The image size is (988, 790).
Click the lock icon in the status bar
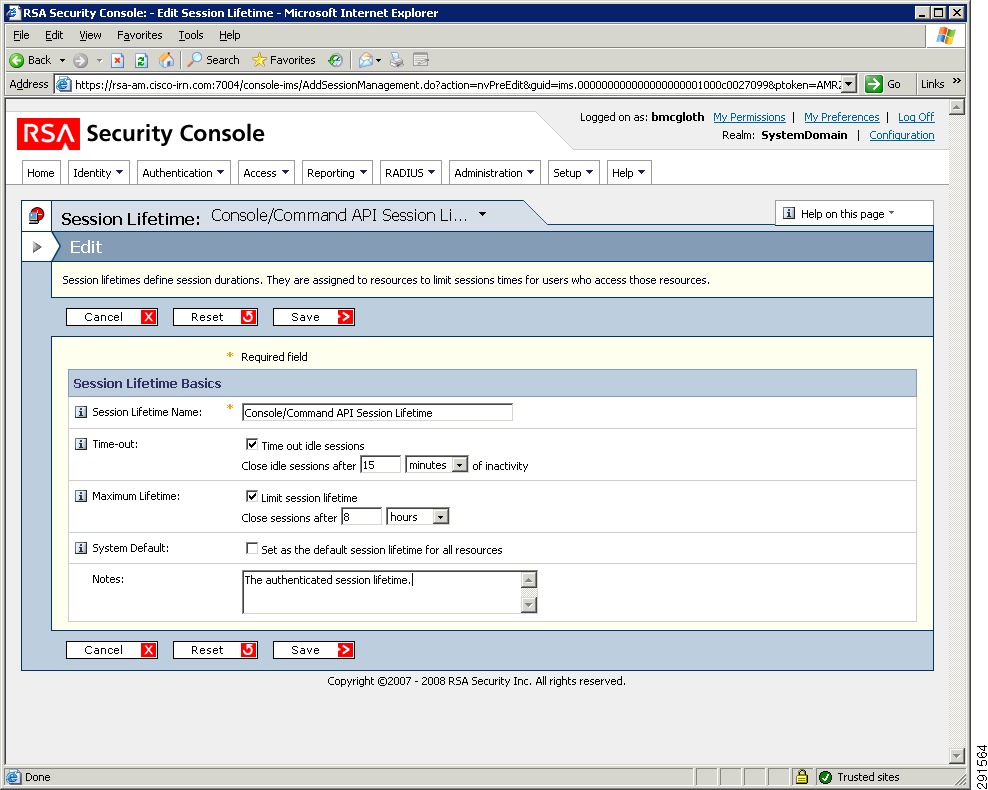coord(801,777)
